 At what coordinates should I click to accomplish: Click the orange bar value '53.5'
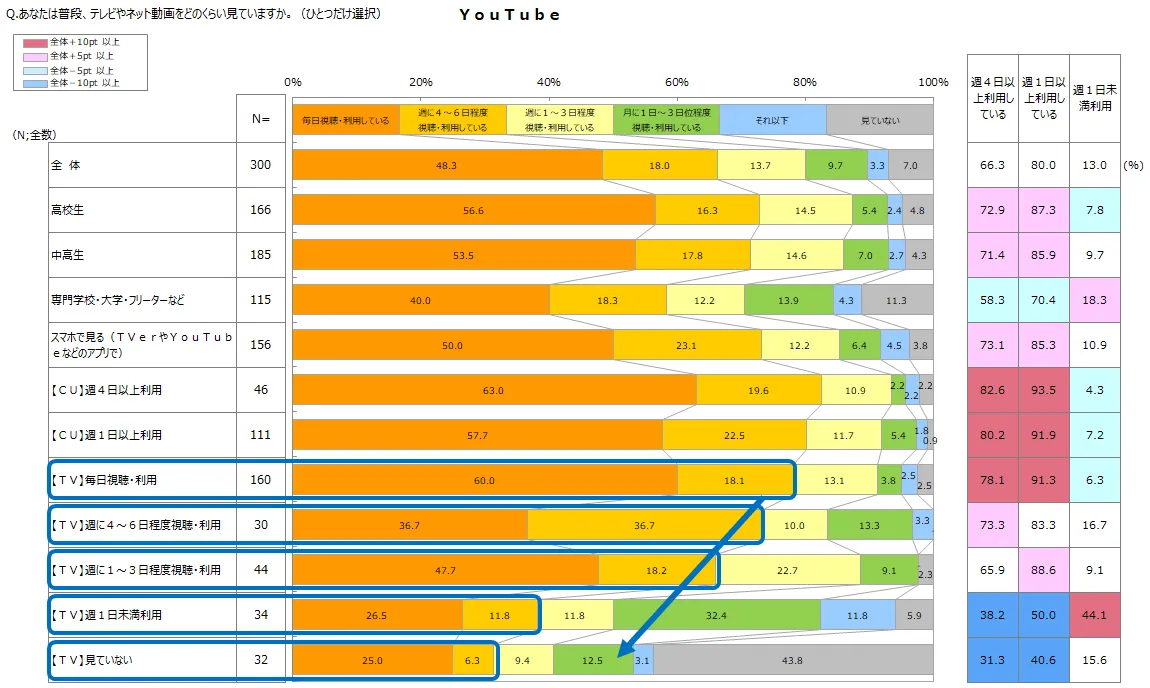pos(464,256)
